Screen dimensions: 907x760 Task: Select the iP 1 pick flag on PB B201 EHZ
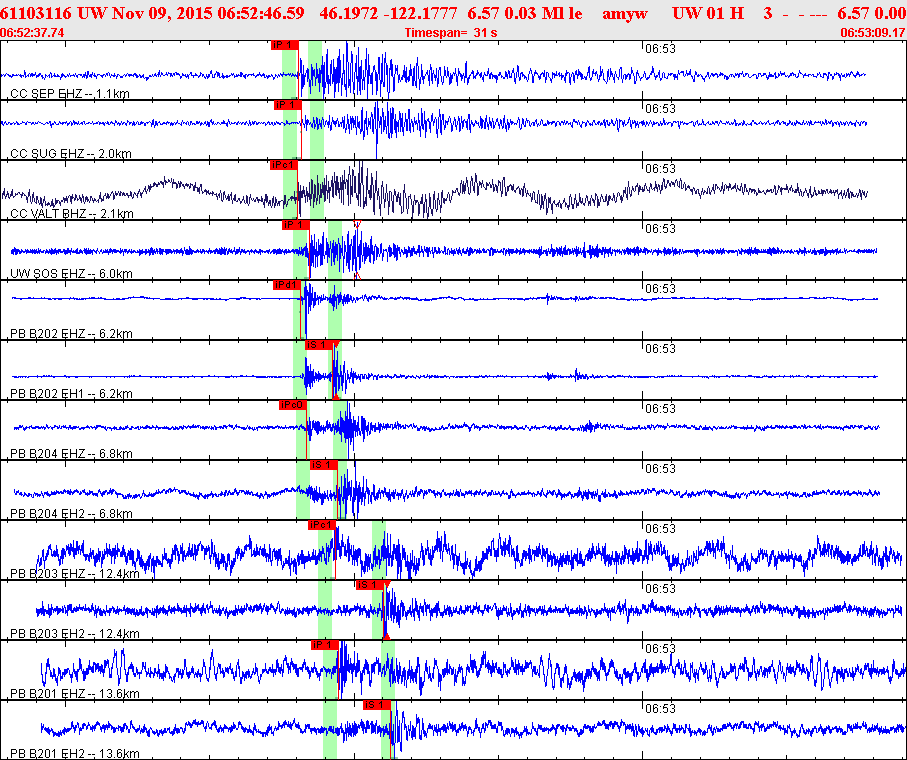323,645
